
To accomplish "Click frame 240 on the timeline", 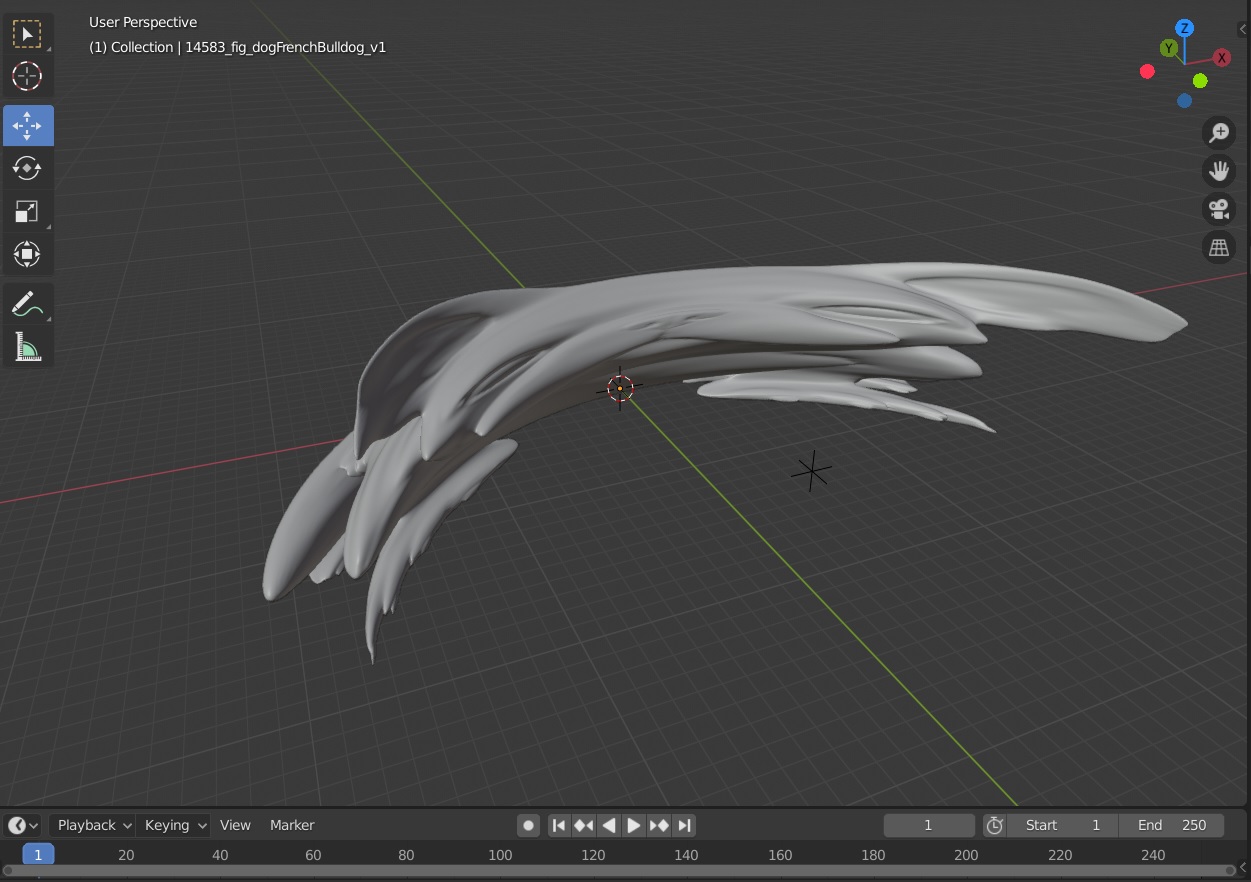I will tap(1153, 854).
